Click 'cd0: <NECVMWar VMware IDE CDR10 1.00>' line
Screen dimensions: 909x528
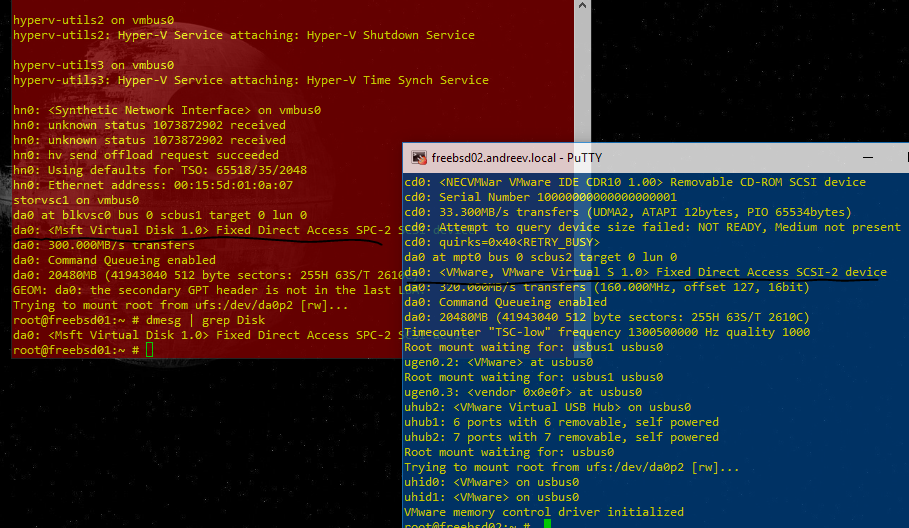coord(635,182)
